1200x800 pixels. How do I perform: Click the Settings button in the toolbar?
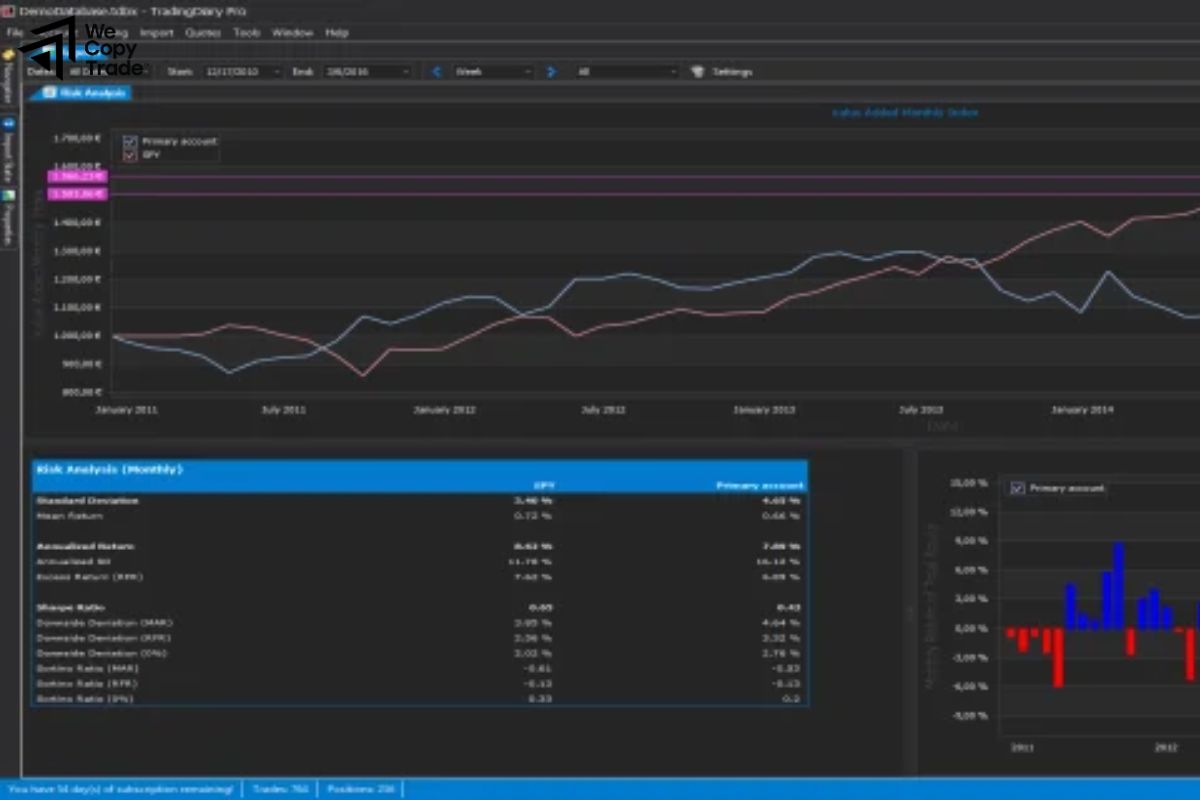pos(730,71)
